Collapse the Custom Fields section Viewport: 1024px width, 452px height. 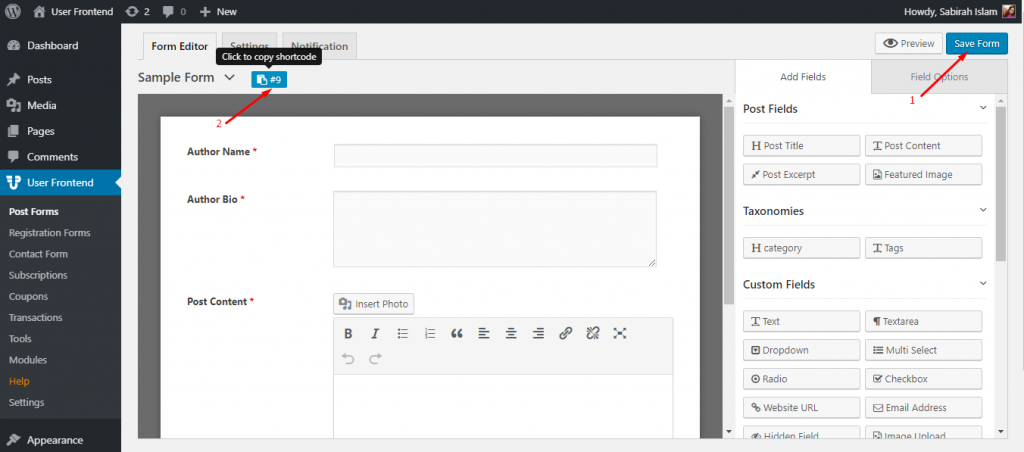(983, 284)
